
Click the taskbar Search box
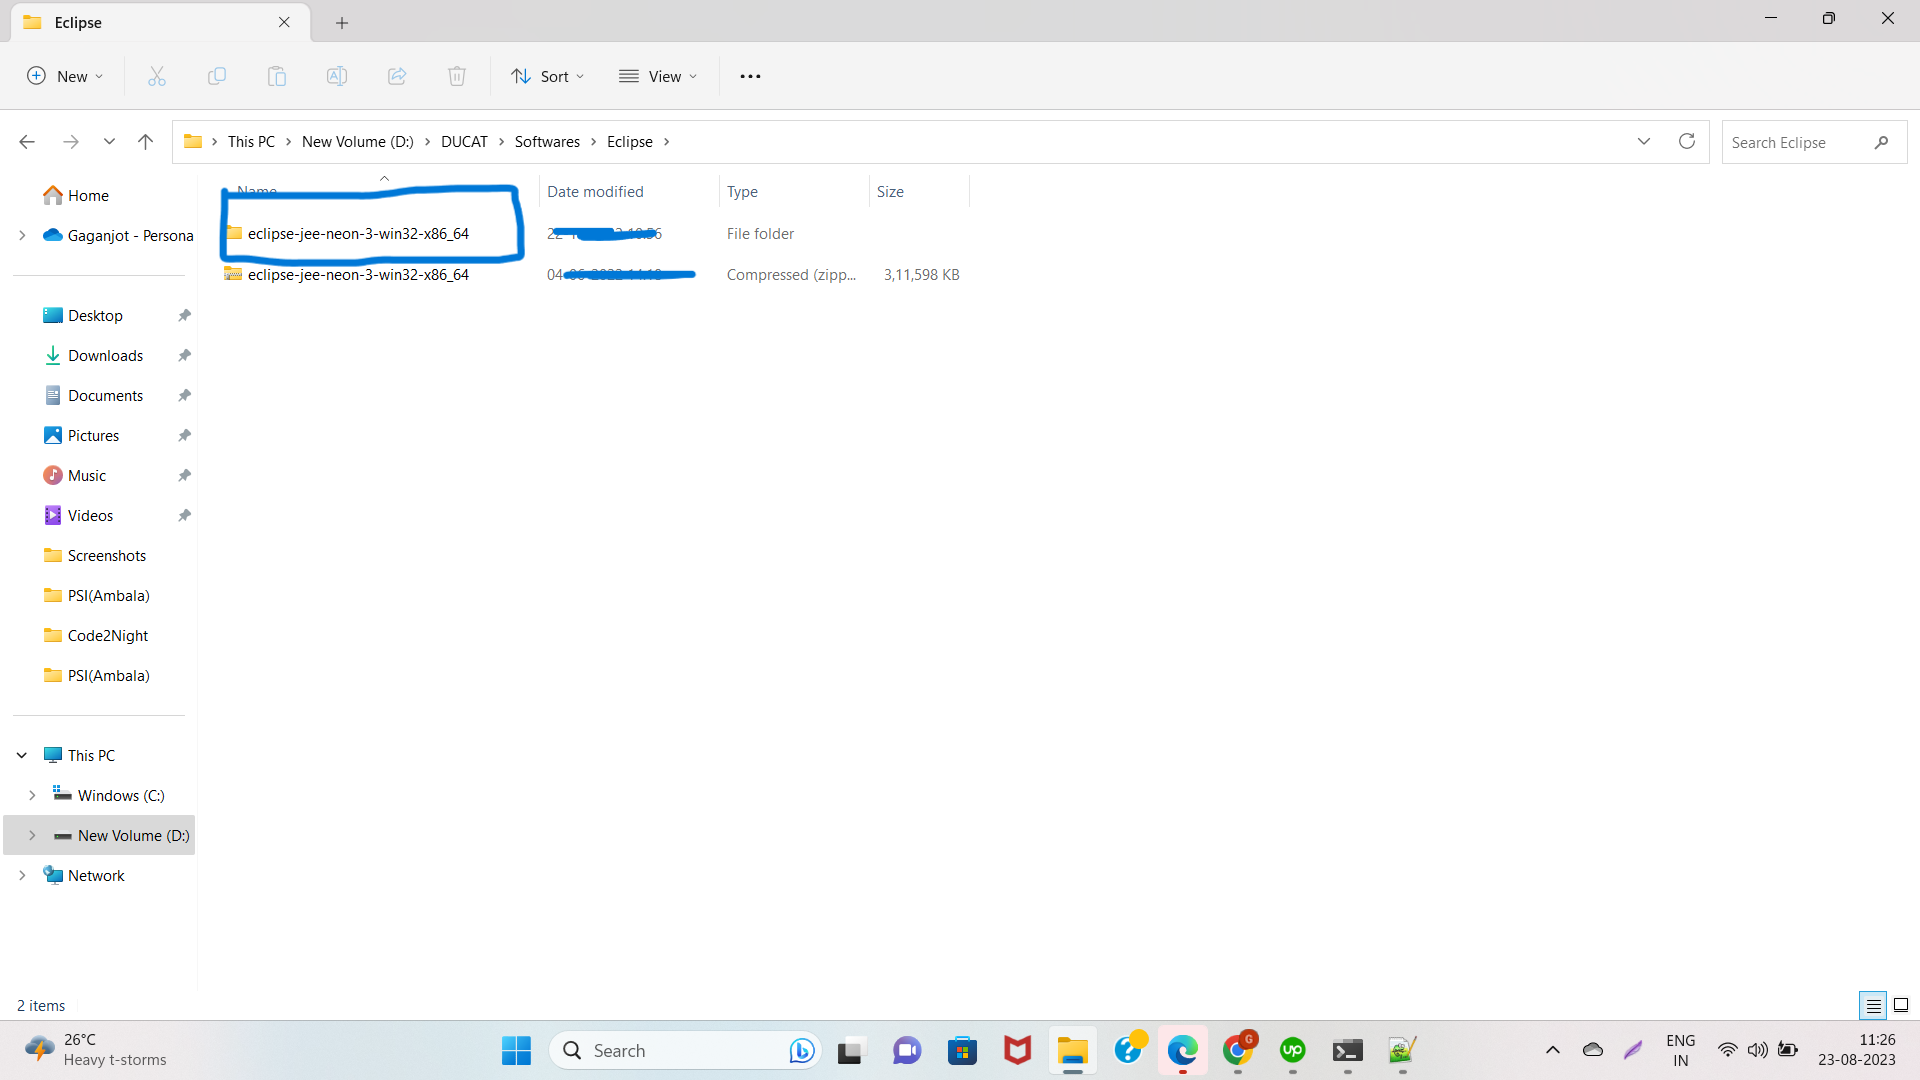tap(685, 1051)
